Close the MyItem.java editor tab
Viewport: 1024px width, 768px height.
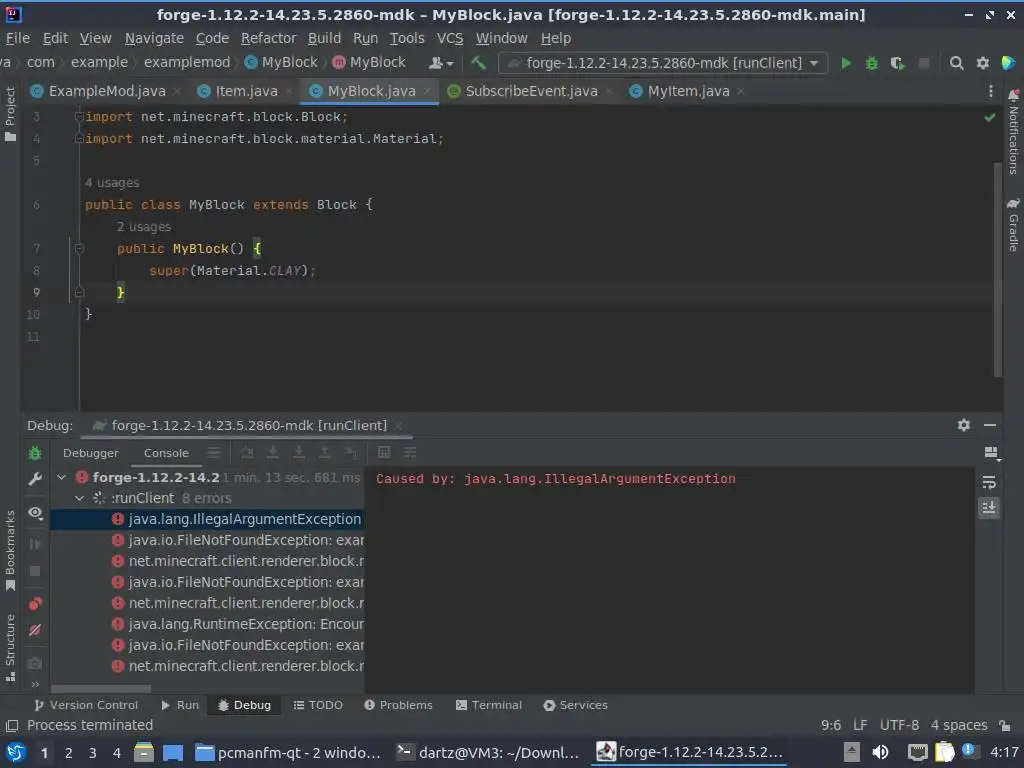tap(741, 91)
